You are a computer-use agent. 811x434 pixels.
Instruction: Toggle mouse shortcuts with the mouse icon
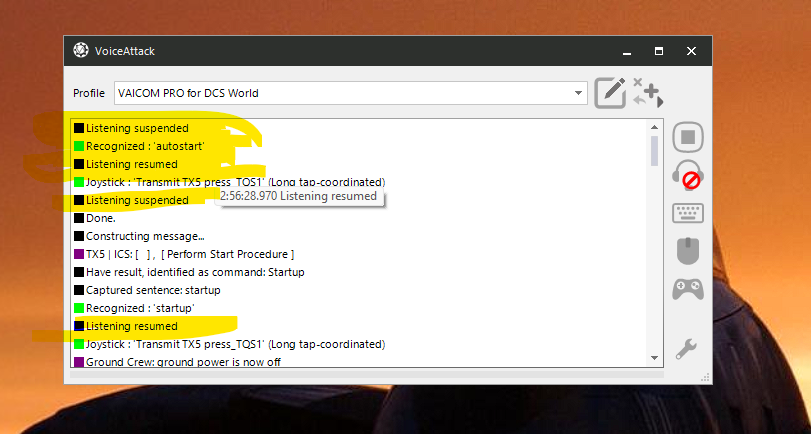pos(688,251)
